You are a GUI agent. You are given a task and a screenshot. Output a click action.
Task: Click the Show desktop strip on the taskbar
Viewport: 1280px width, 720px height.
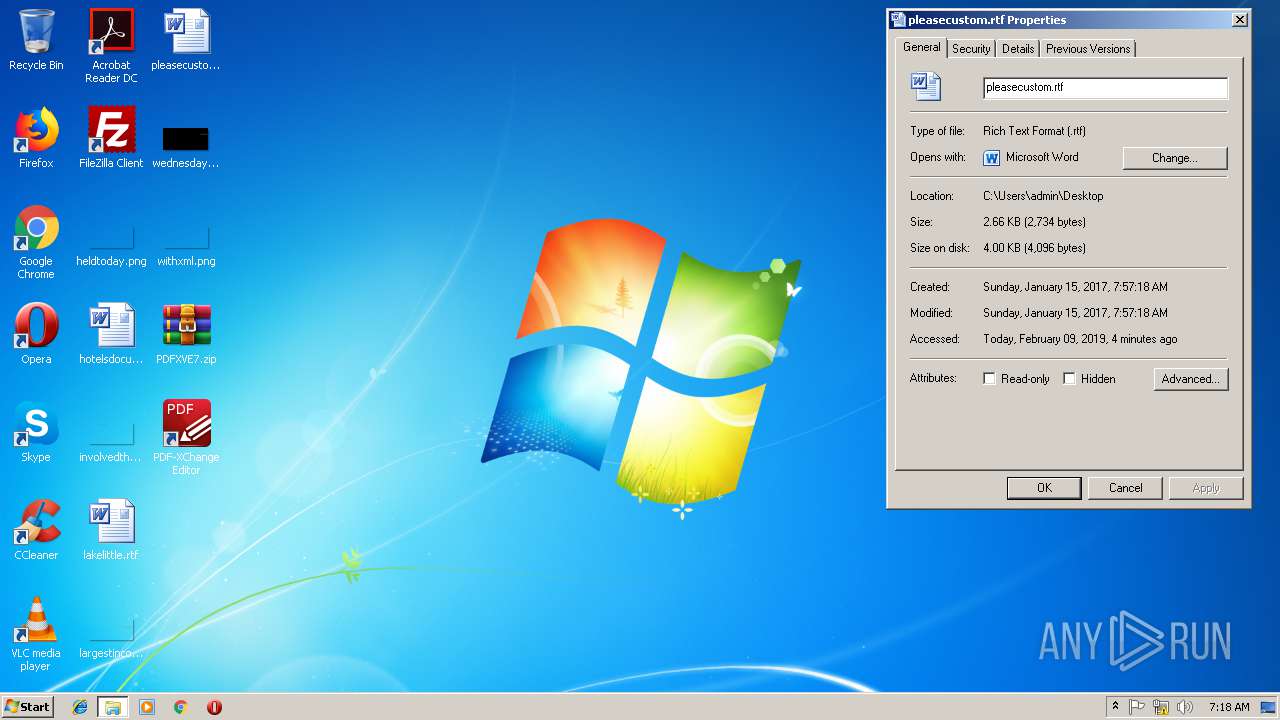[x=1269, y=707]
